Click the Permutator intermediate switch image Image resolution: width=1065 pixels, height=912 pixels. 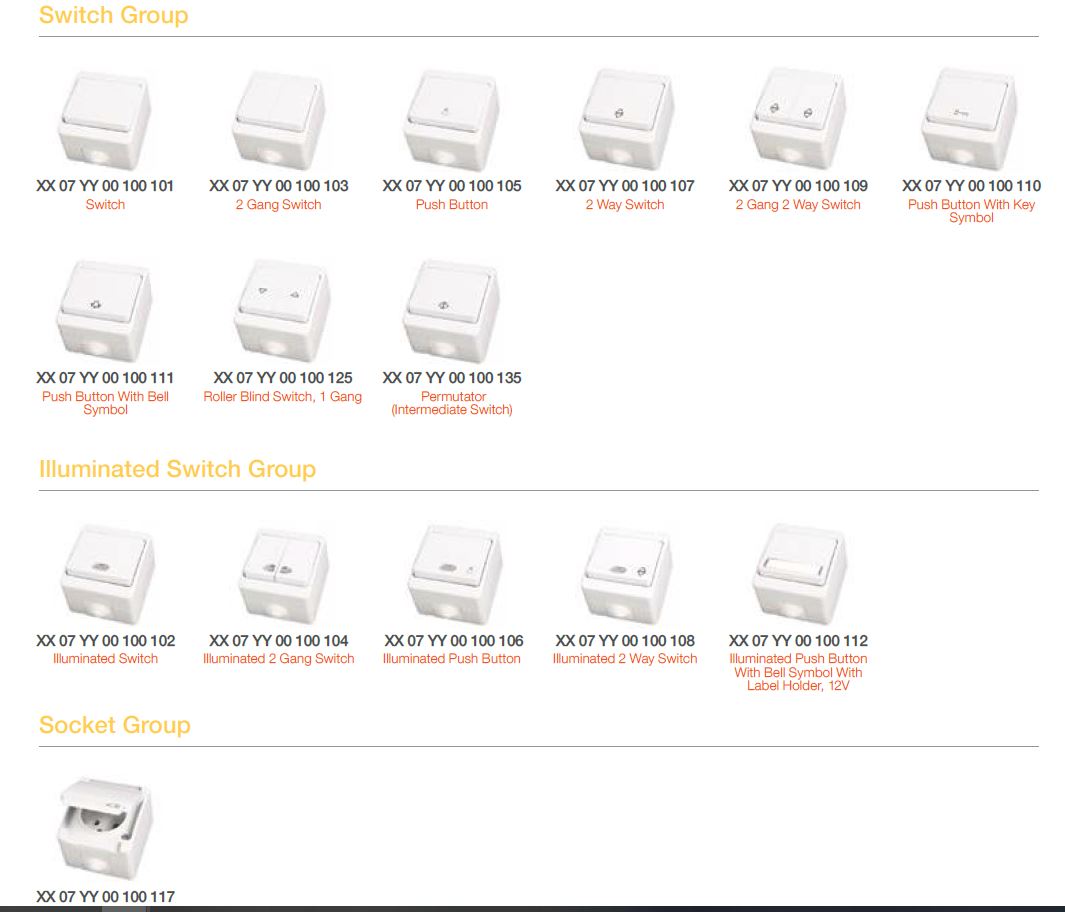tap(451, 312)
